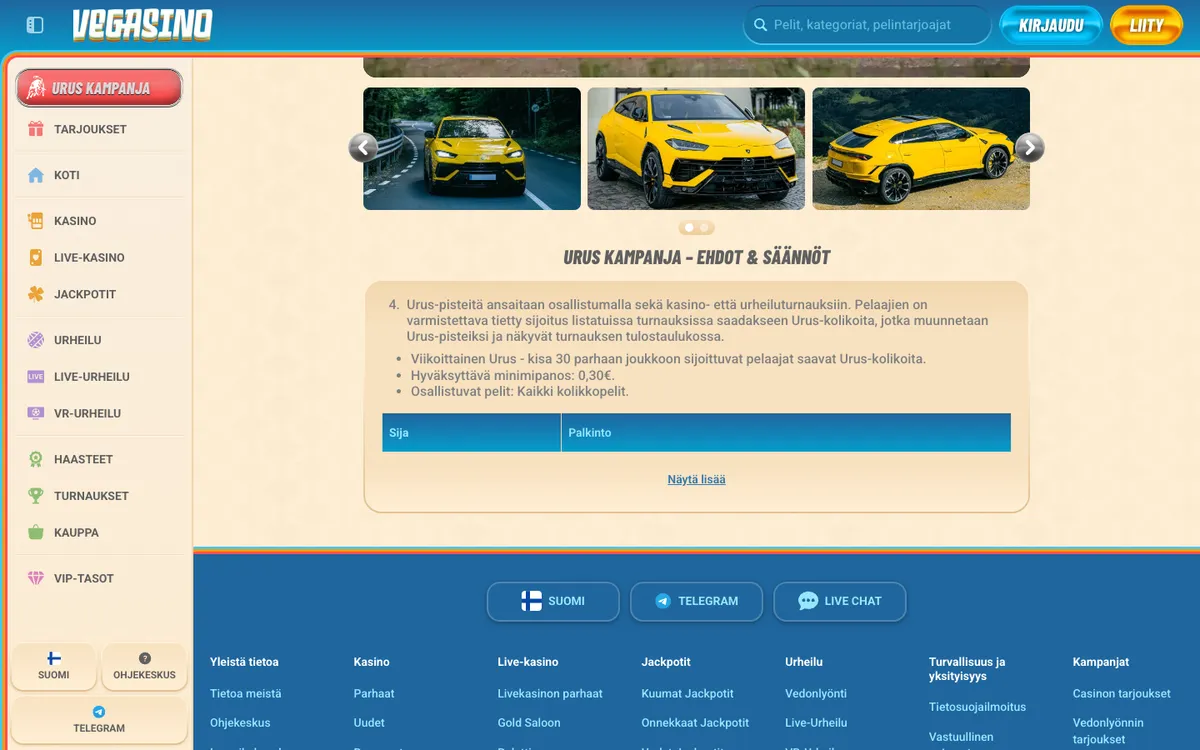The image size is (1200, 750).
Task: Open the yellow Urus forest road photo
Action: [x=472, y=149]
